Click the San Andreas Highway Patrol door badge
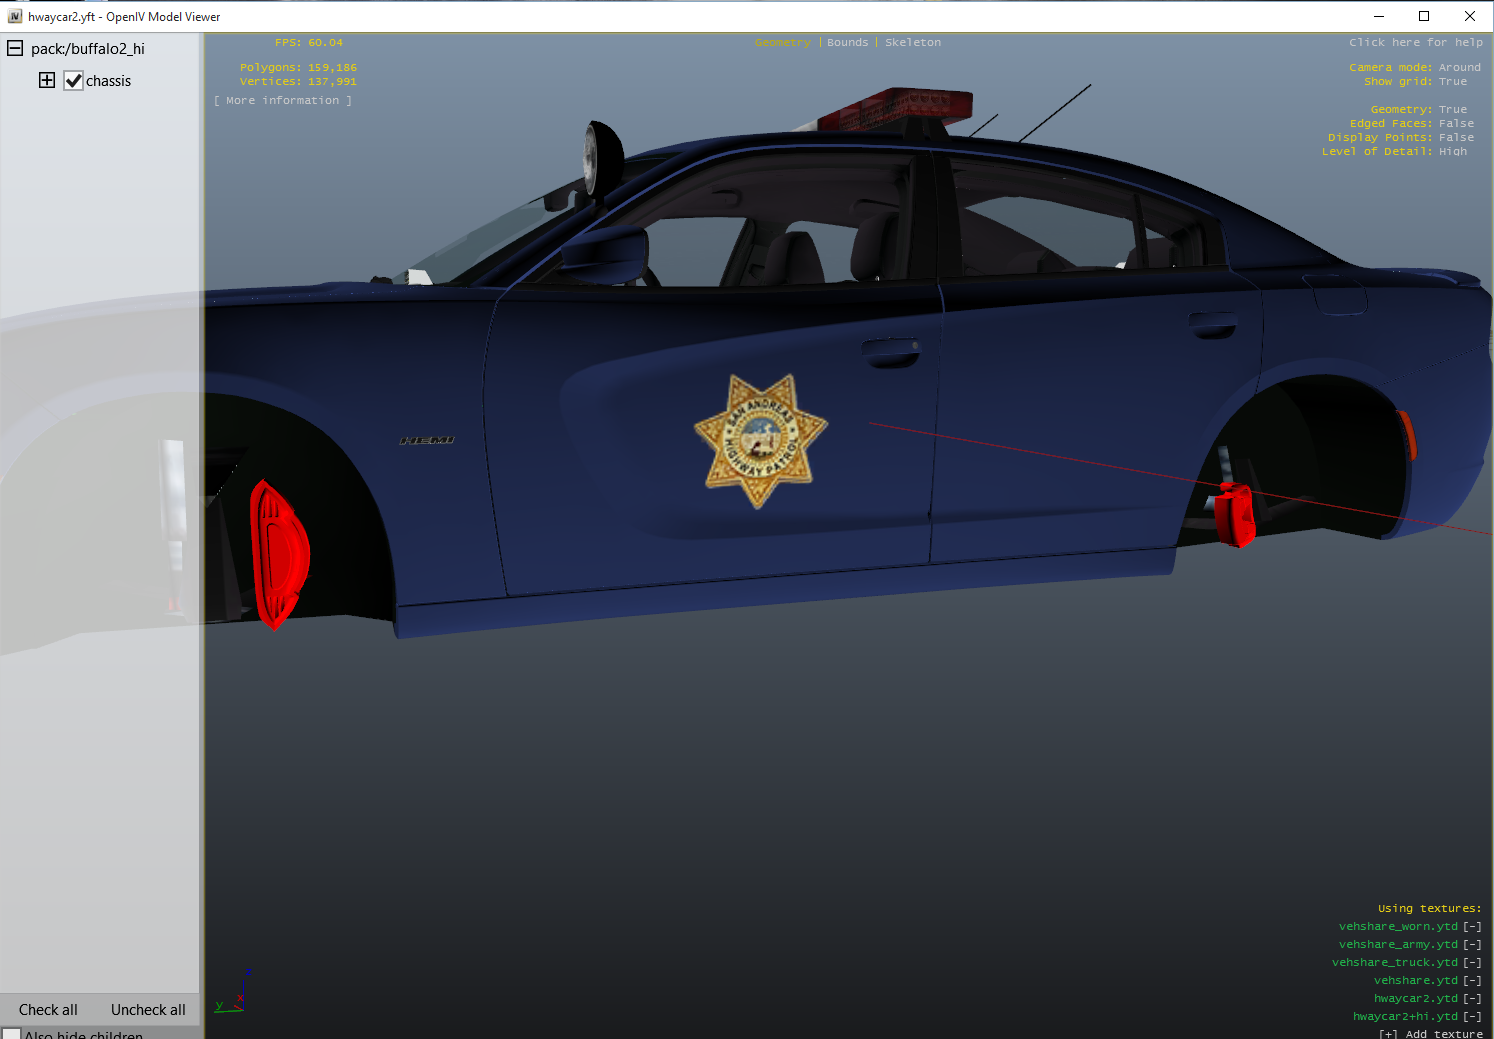1494x1039 pixels. [761, 440]
